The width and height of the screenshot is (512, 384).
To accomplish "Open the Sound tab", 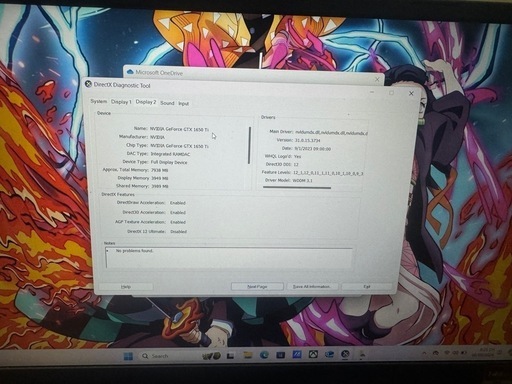I will [x=167, y=103].
